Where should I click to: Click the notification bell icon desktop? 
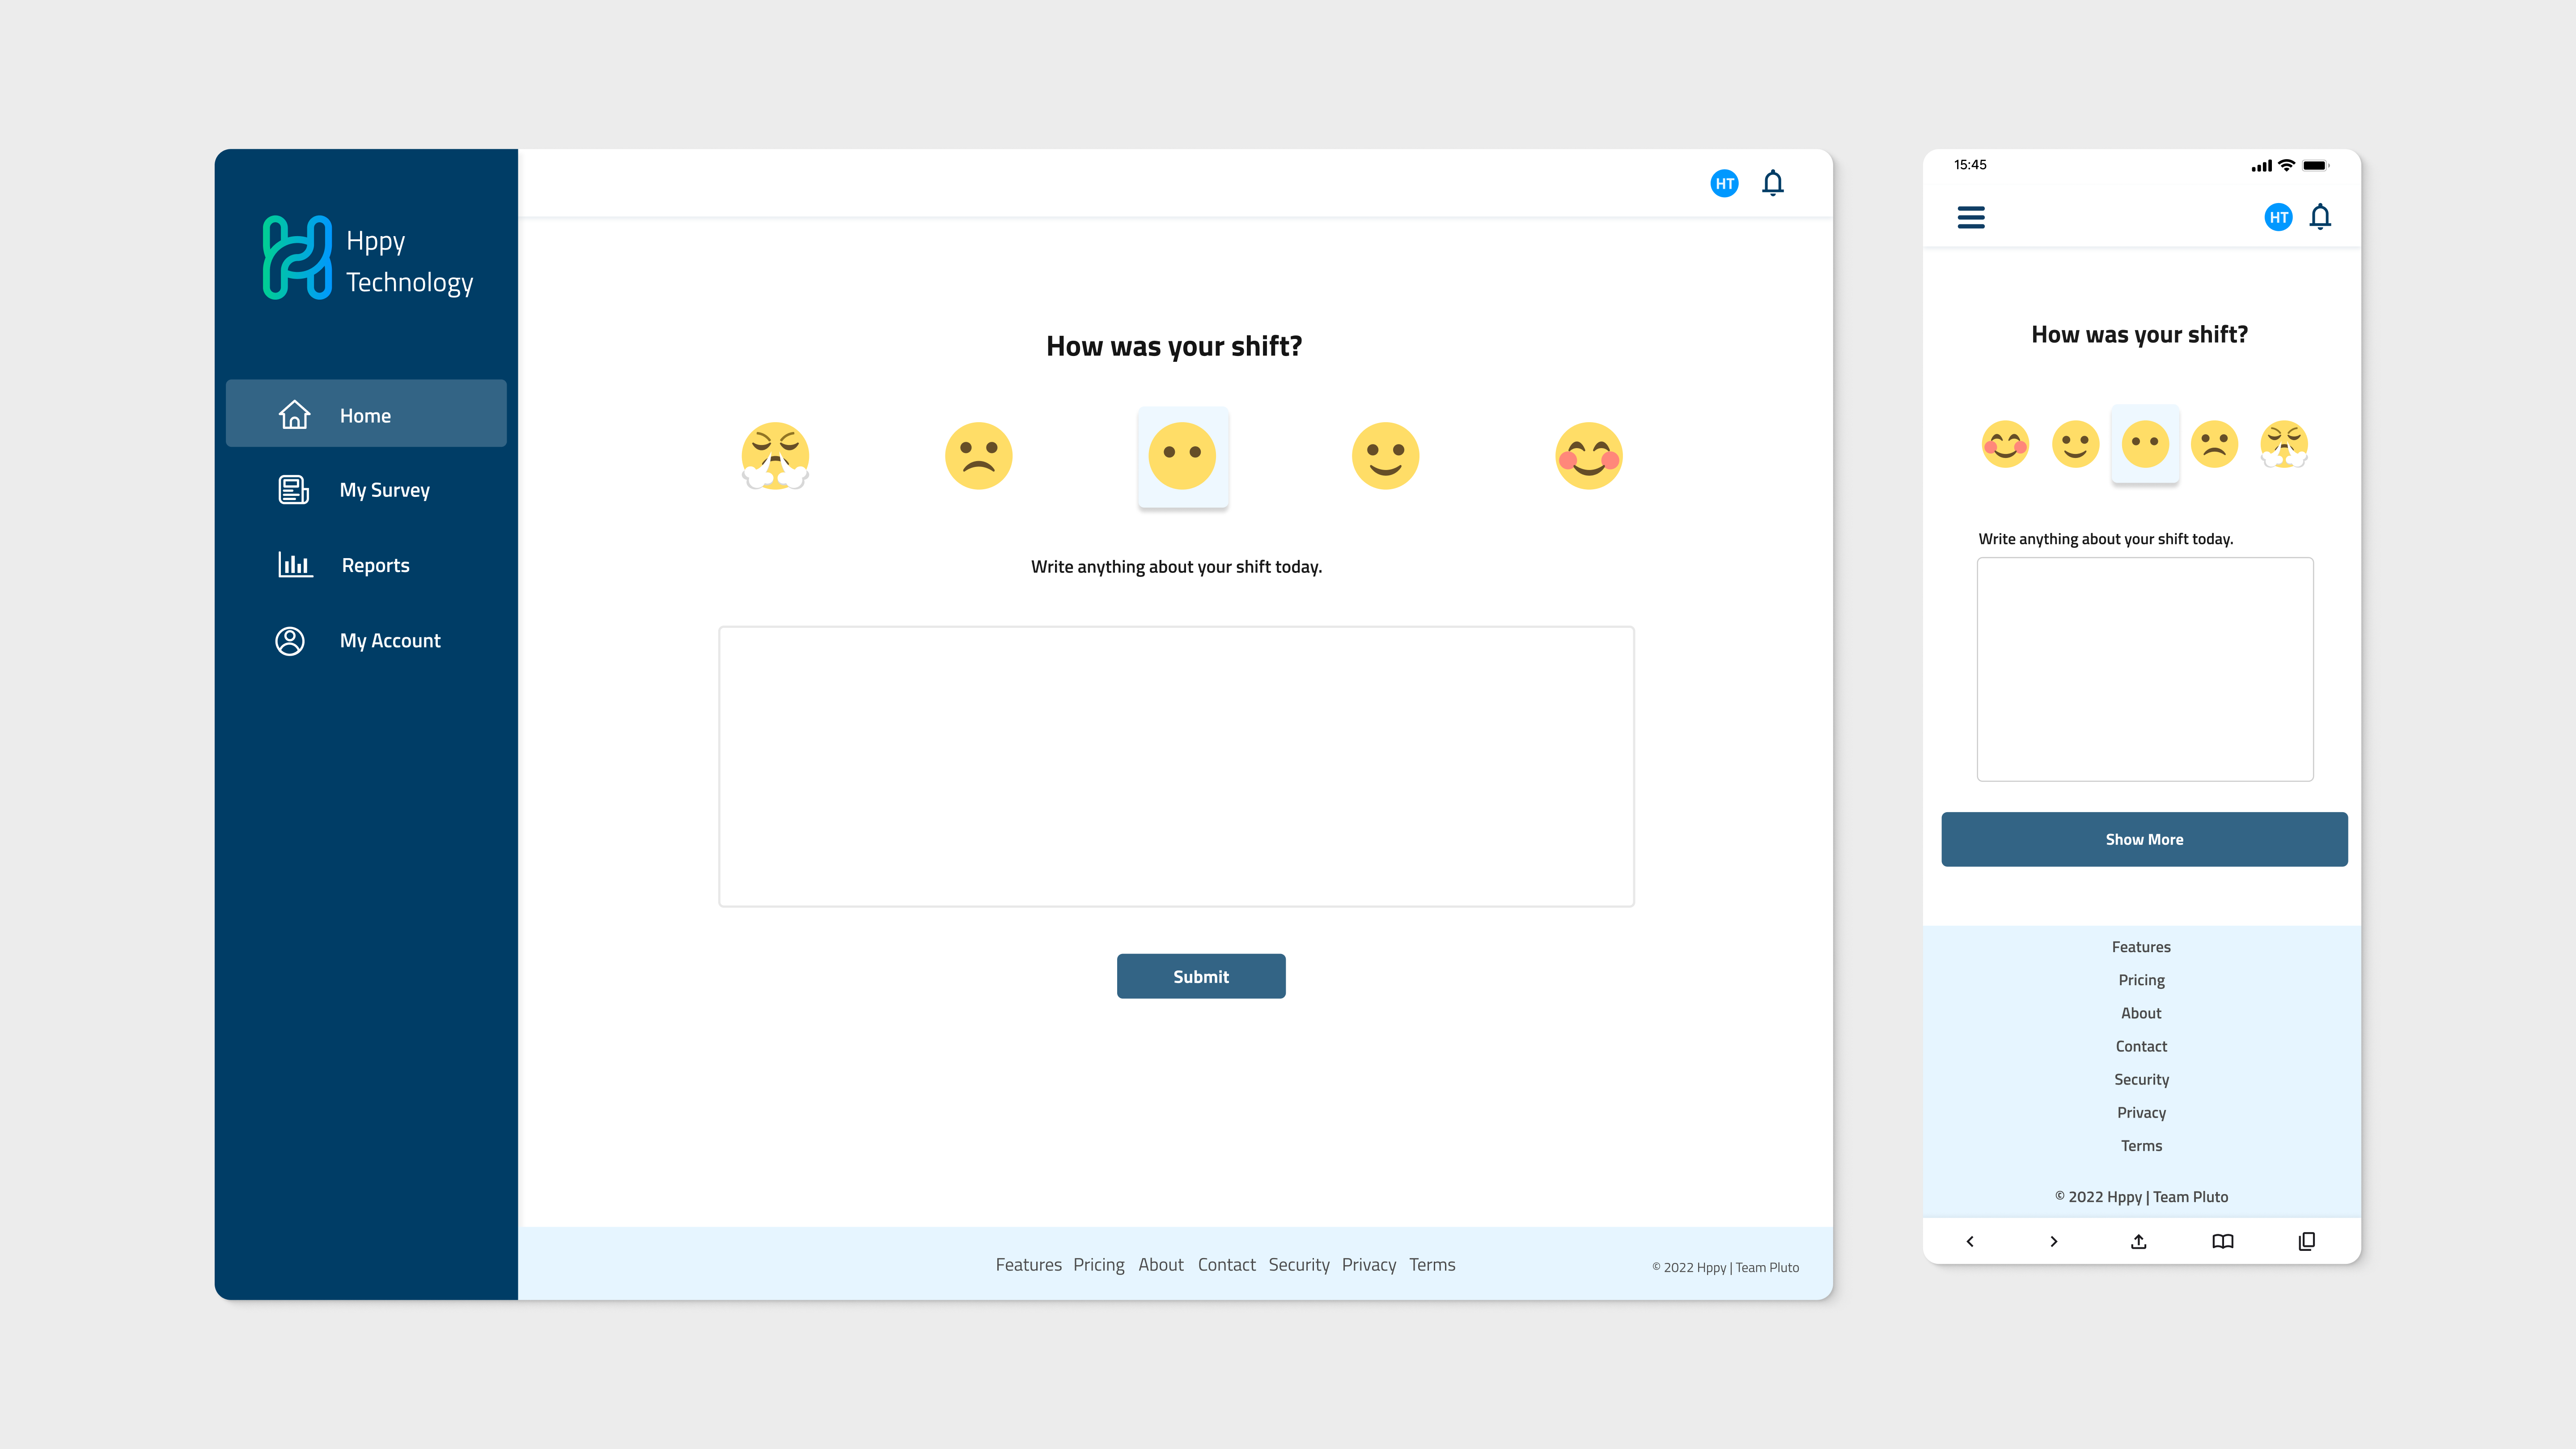(x=1773, y=182)
